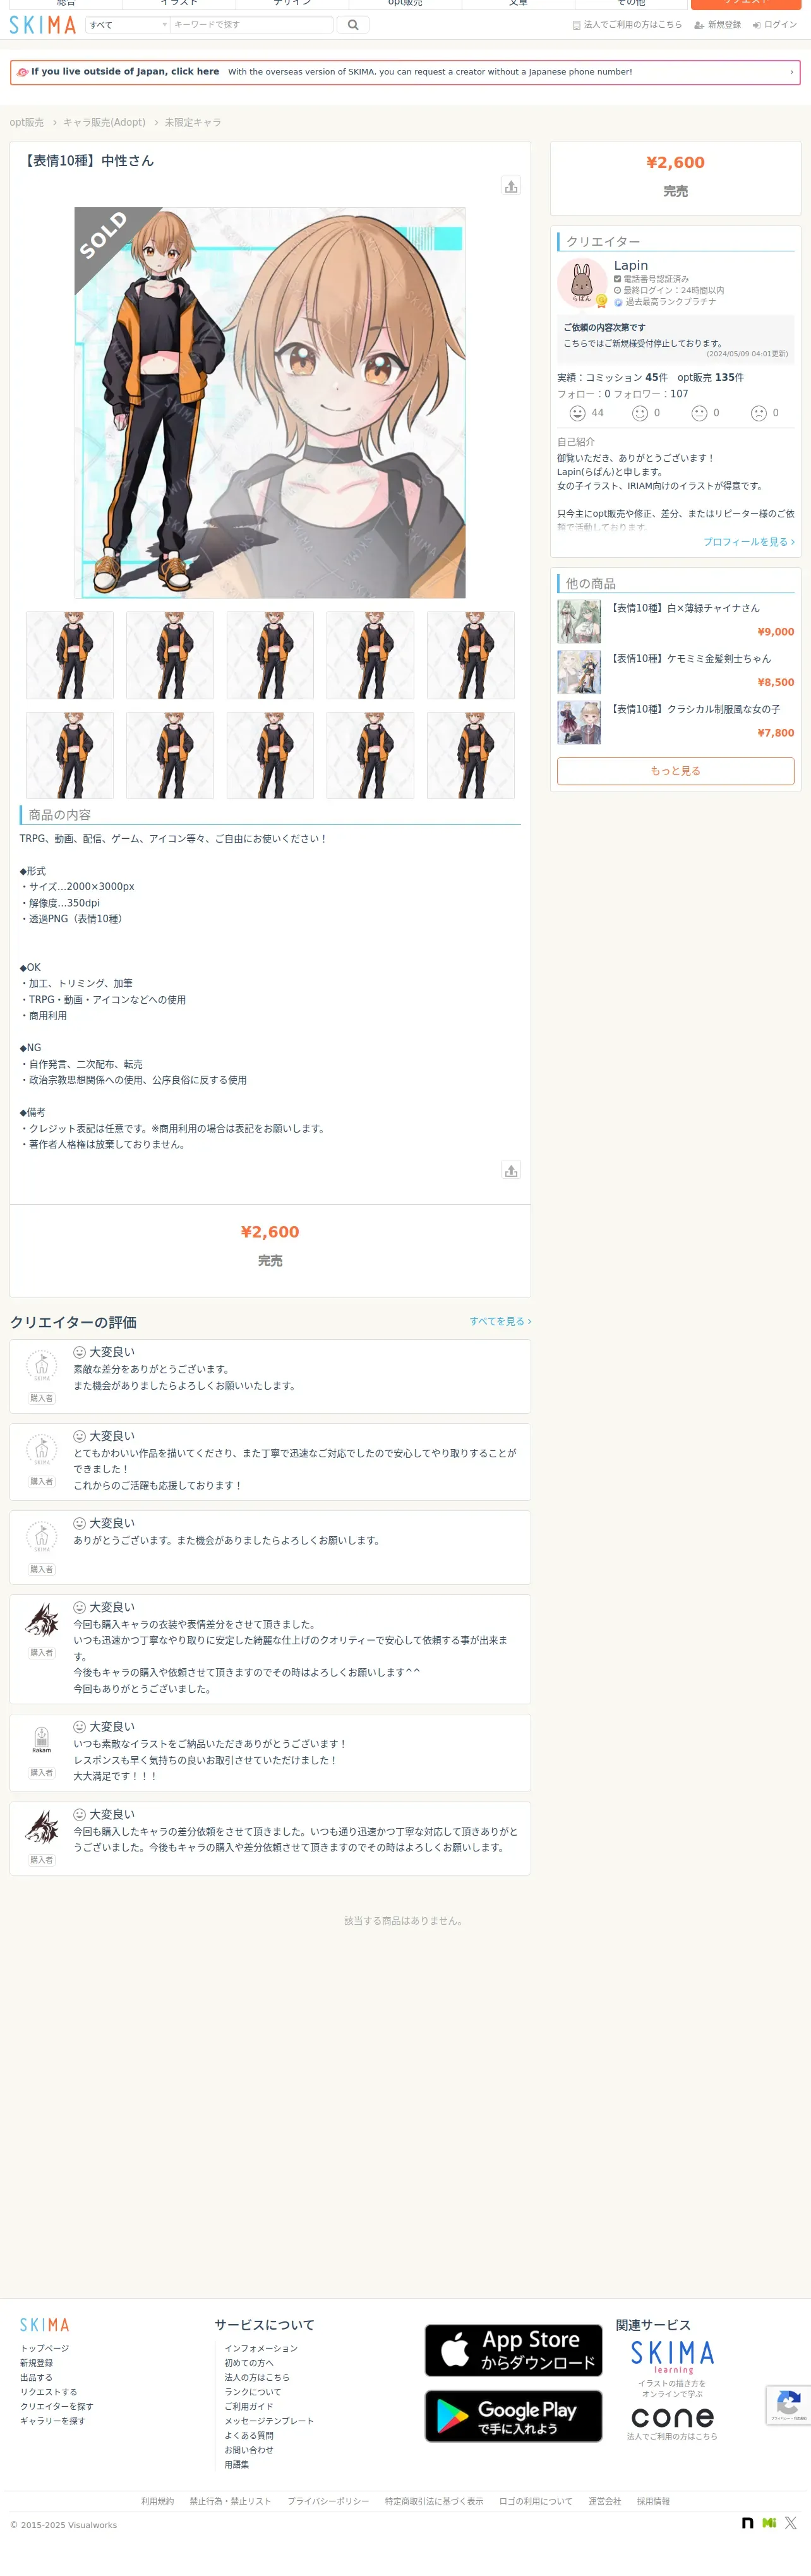Focus the キーワードで探す search field
Image resolution: width=811 pixels, height=2576 pixels.
251,24
